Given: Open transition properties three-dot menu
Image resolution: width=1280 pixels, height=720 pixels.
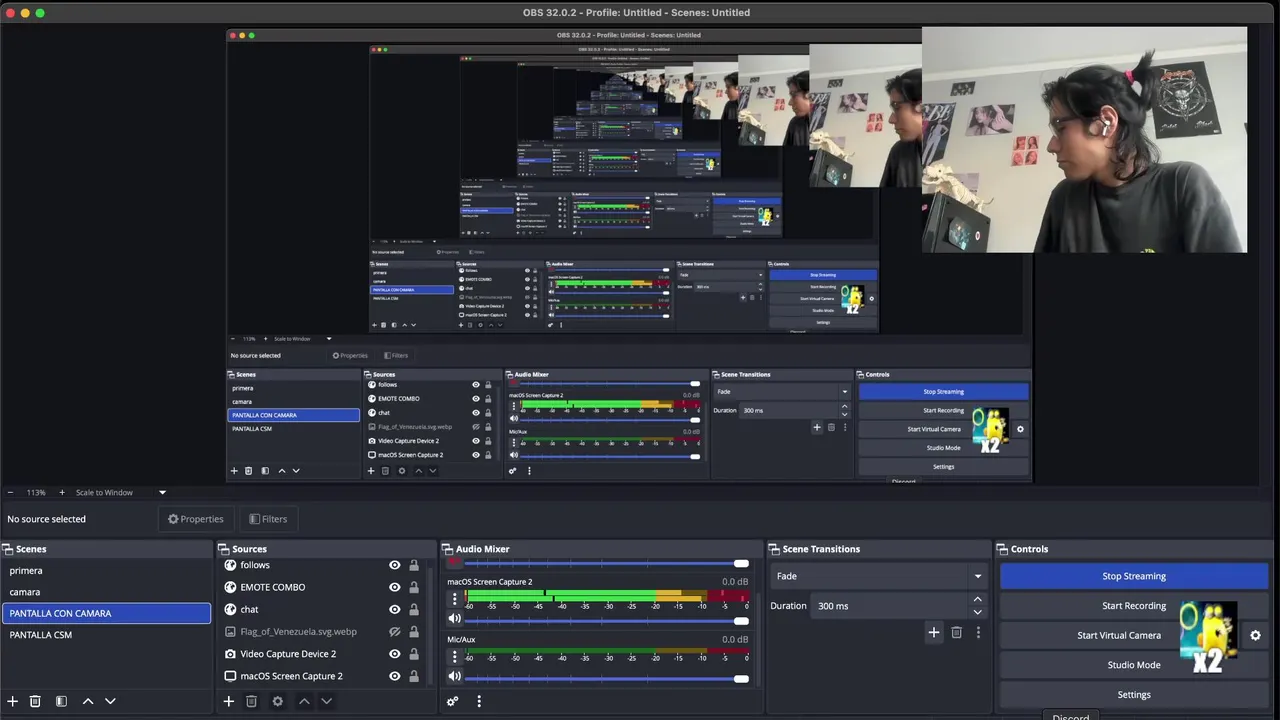Looking at the screenshot, I should (x=978, y=632).
